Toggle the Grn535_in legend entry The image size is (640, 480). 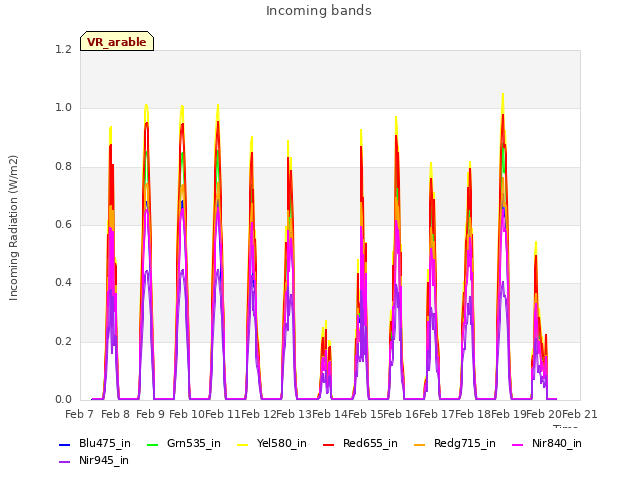pos(184,444)
